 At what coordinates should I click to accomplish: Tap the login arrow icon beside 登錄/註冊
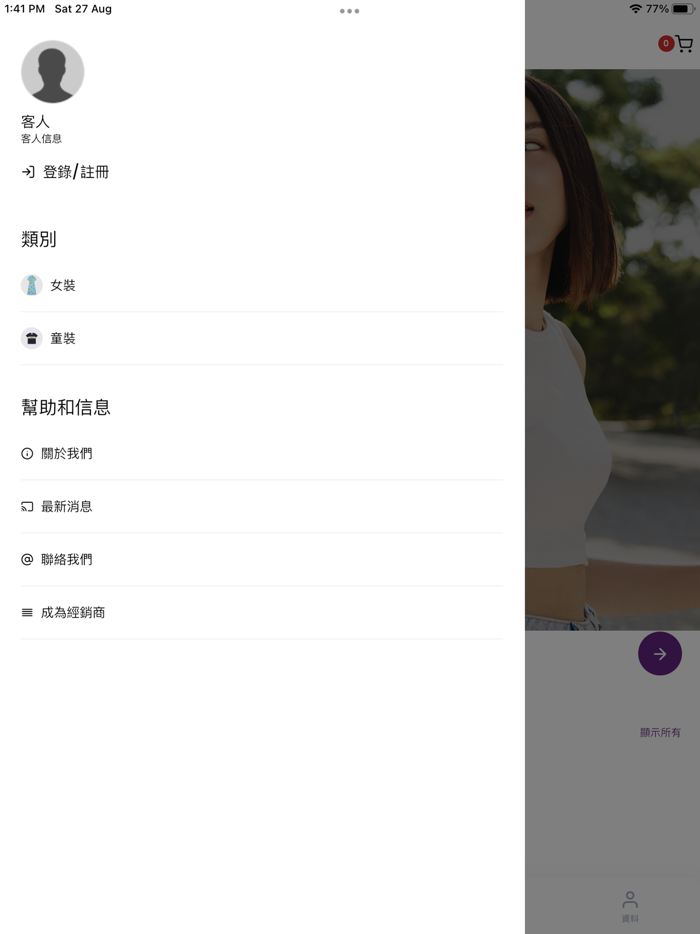28,172
